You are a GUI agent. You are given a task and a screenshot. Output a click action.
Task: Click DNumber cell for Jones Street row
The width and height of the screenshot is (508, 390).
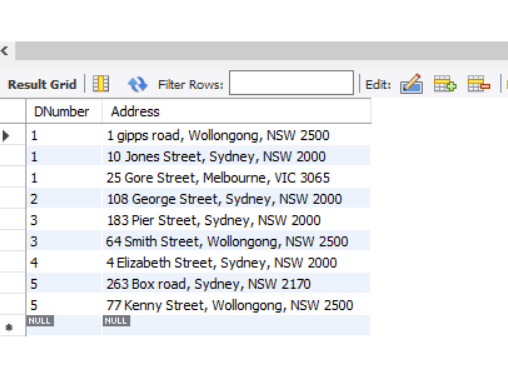[x=64, y=157]
